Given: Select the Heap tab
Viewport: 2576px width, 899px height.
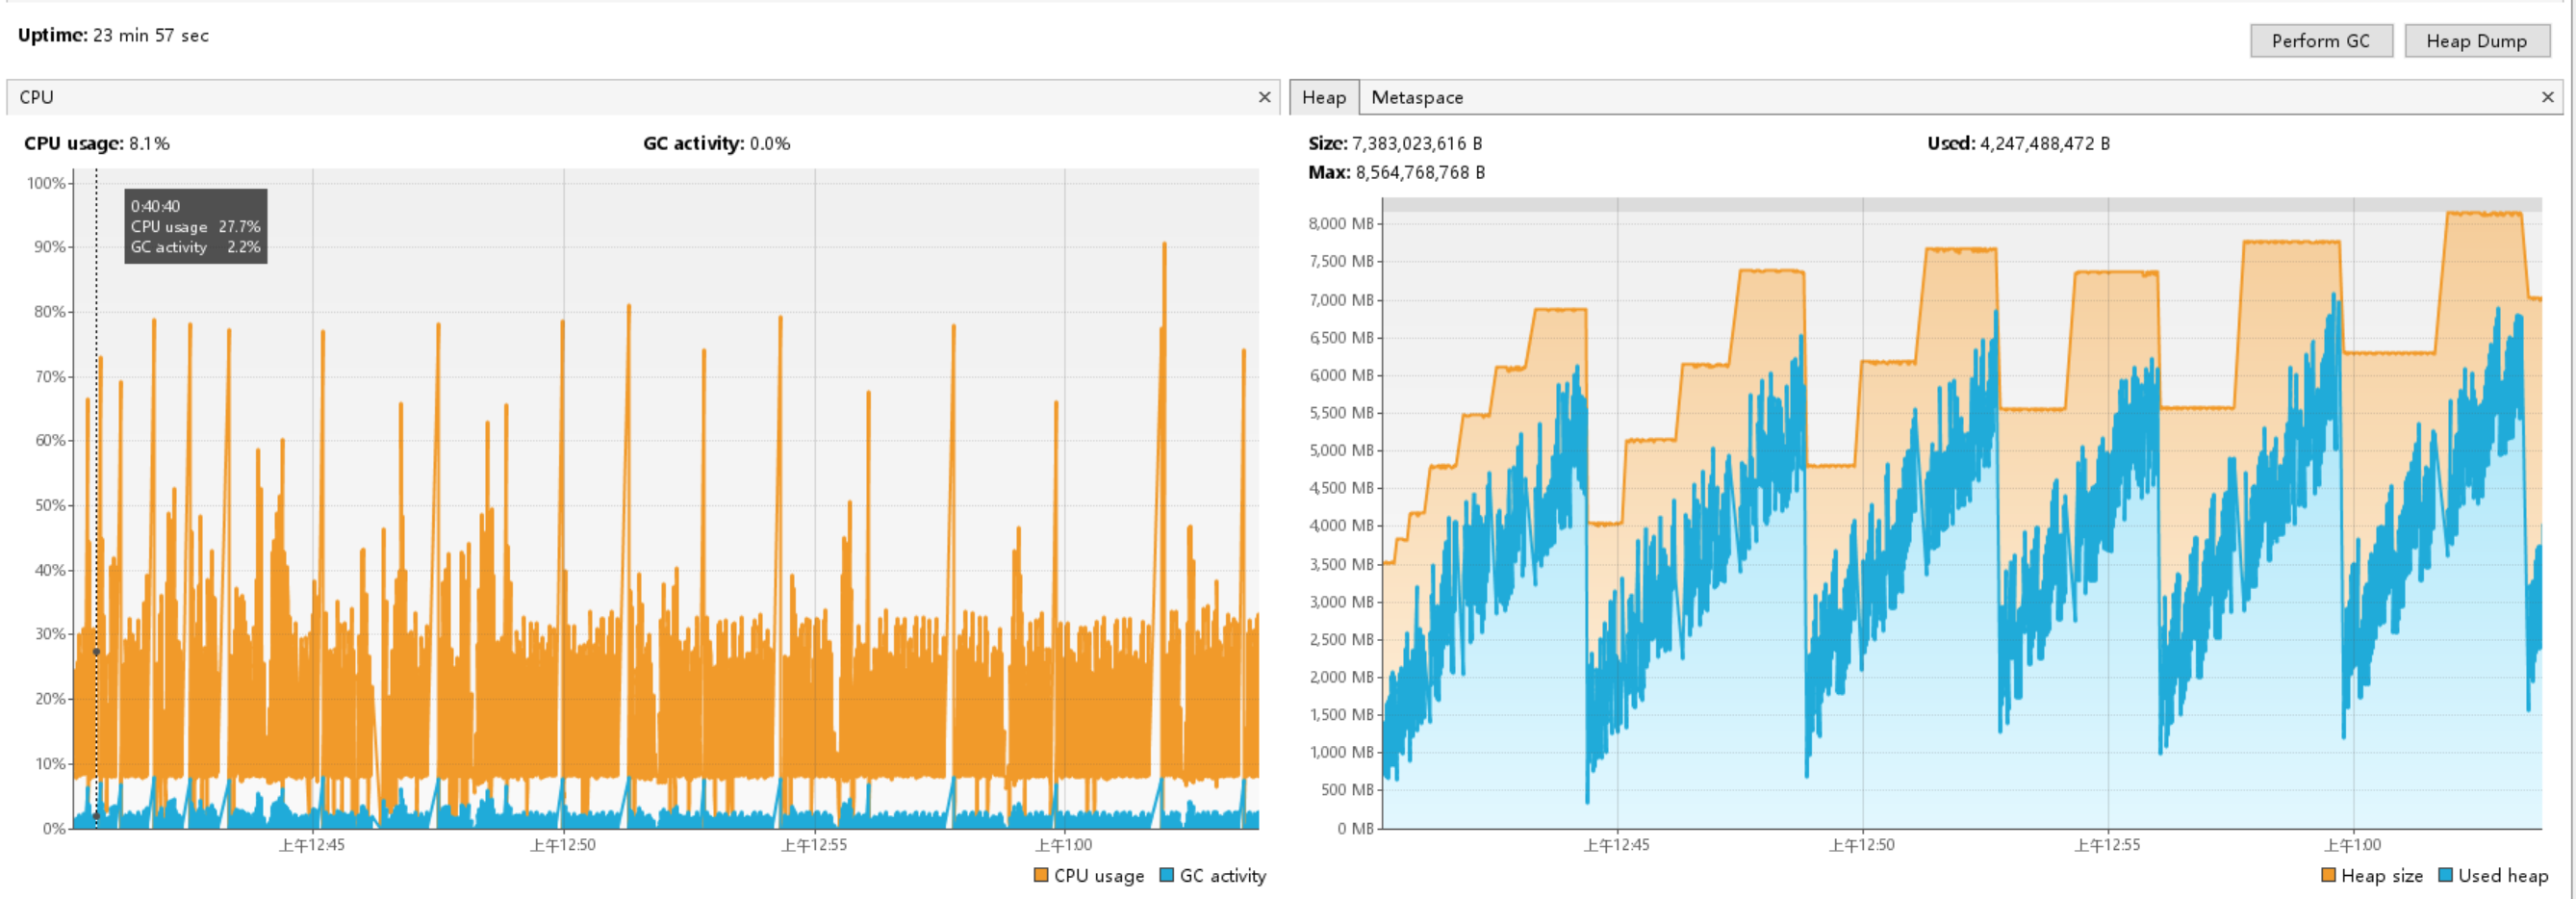Looking at the screenshot, I should coord(1323,97).
